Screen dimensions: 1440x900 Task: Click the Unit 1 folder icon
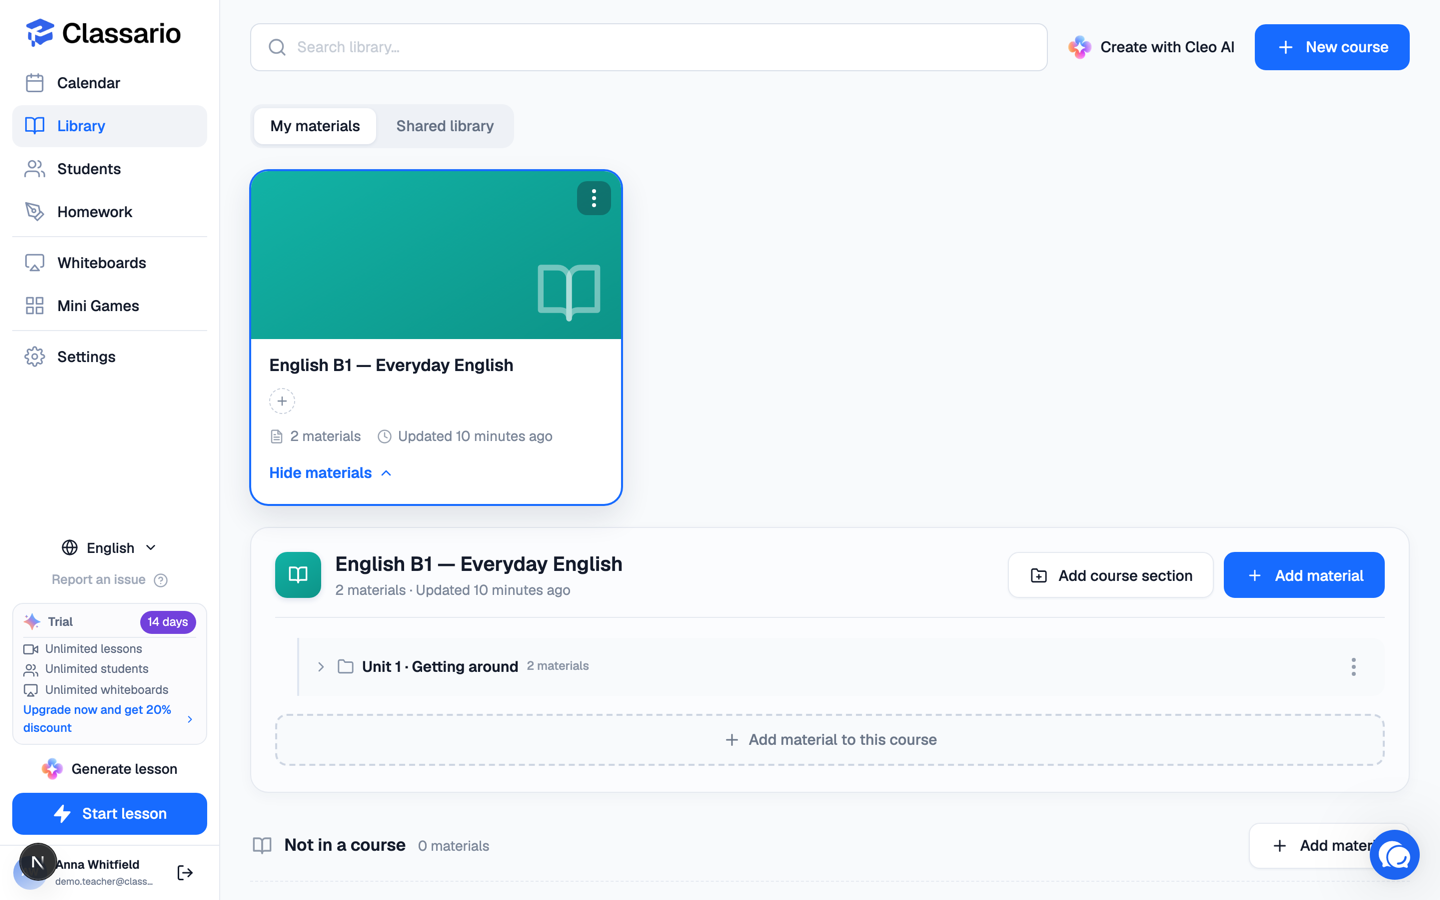[345, 667]
